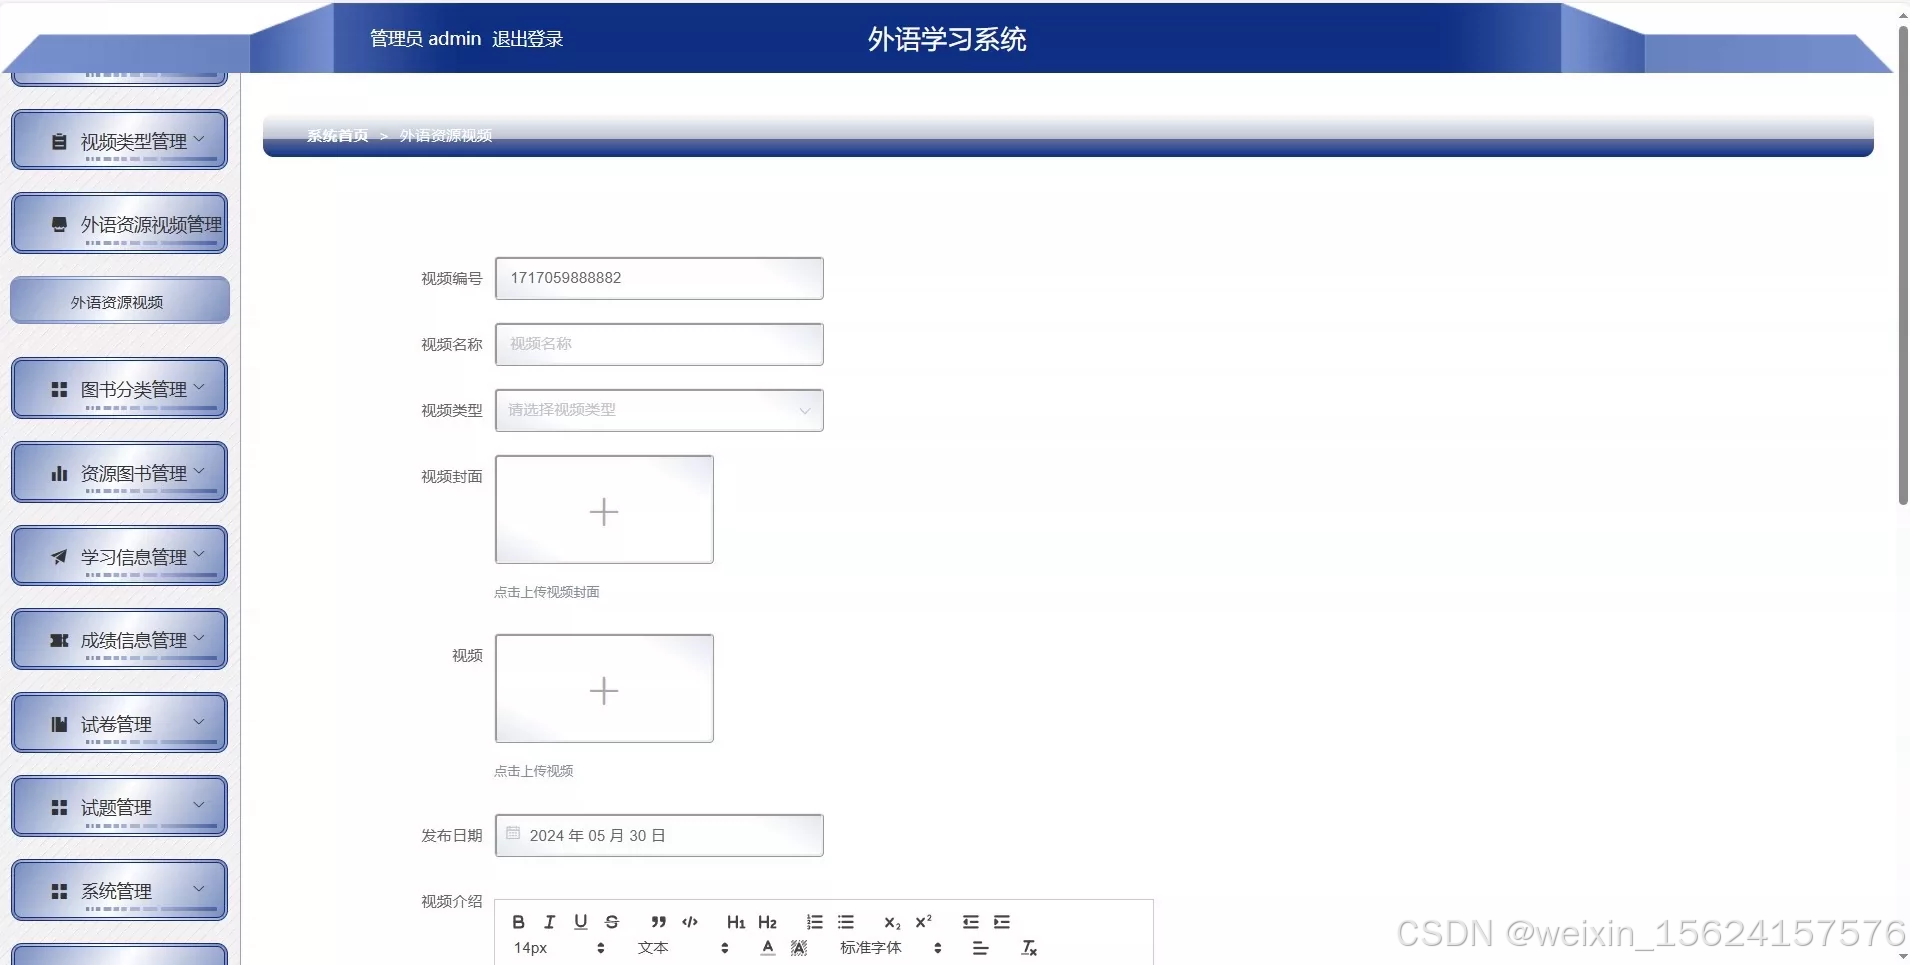The image size is (1910, 965).
Task: Focus the 视频编号 input field
Action: click(x=659, y=278)
